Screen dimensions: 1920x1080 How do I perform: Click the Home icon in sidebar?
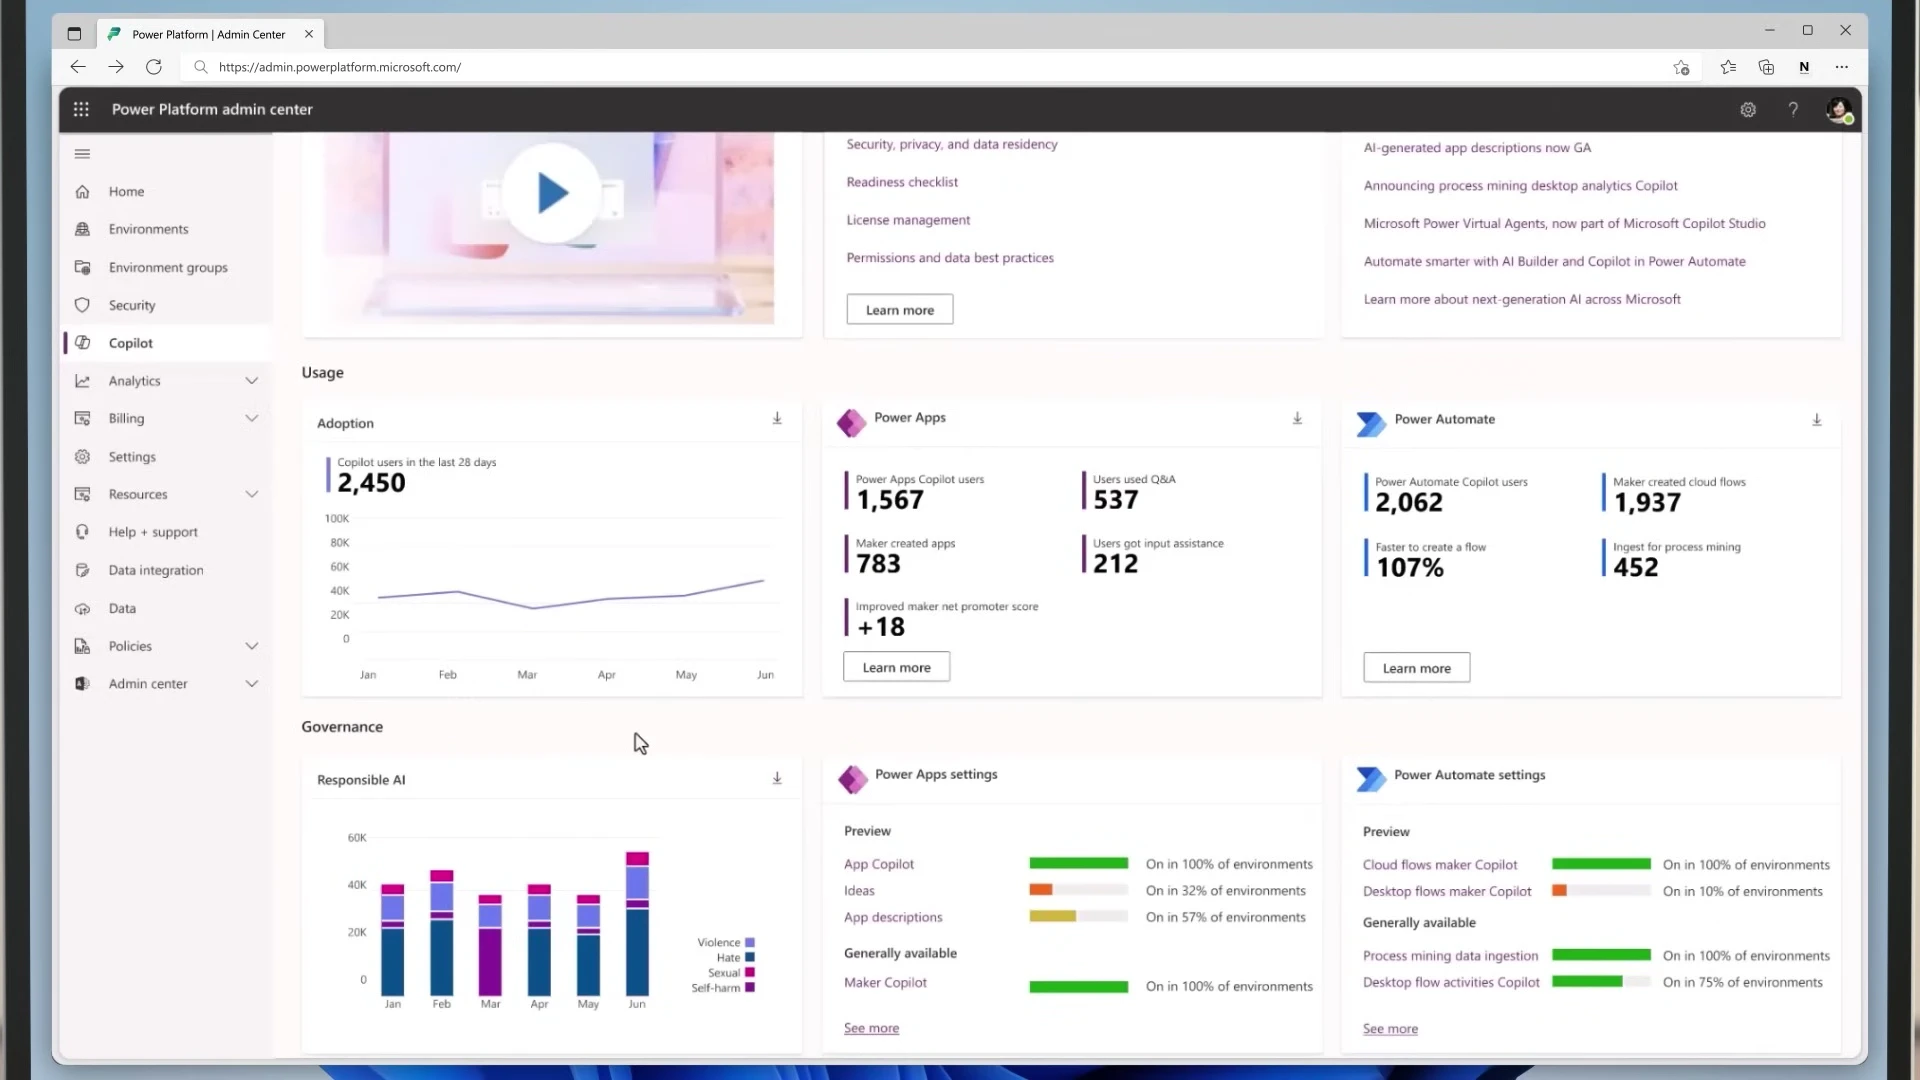coord(82,191)
